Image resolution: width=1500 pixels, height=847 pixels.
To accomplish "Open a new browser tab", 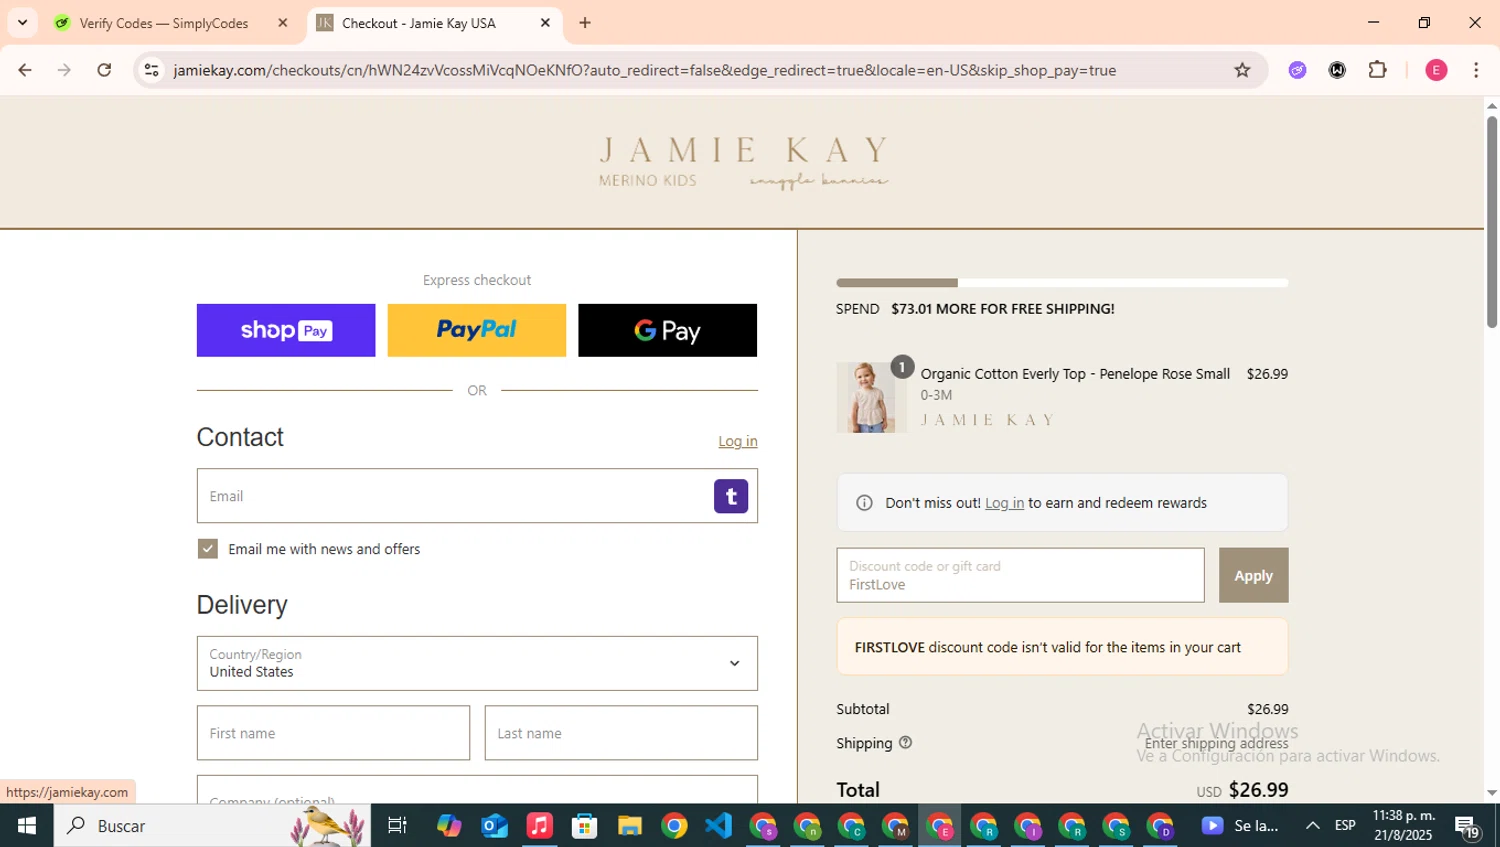I will tap(585, 23).
